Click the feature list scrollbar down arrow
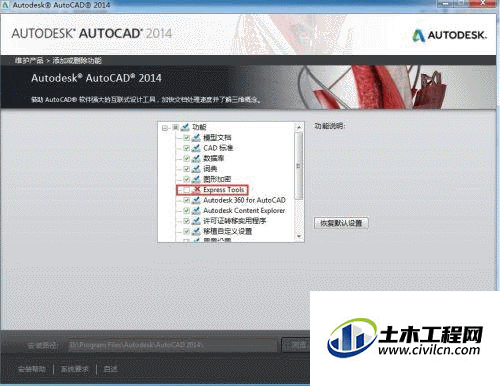500x386 pixels. pos(299,237)
